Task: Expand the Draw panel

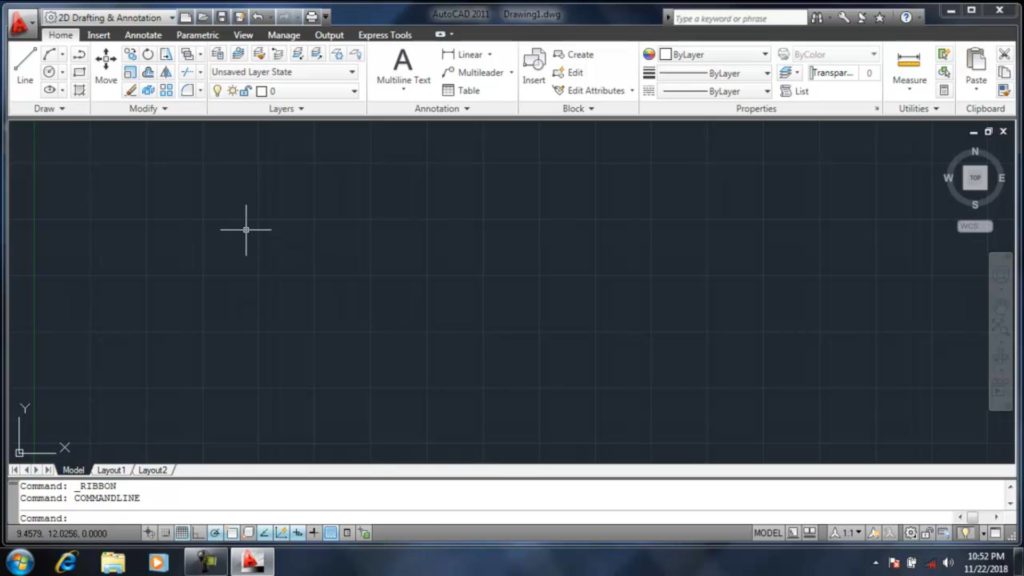Action: (x=50, y=109)
